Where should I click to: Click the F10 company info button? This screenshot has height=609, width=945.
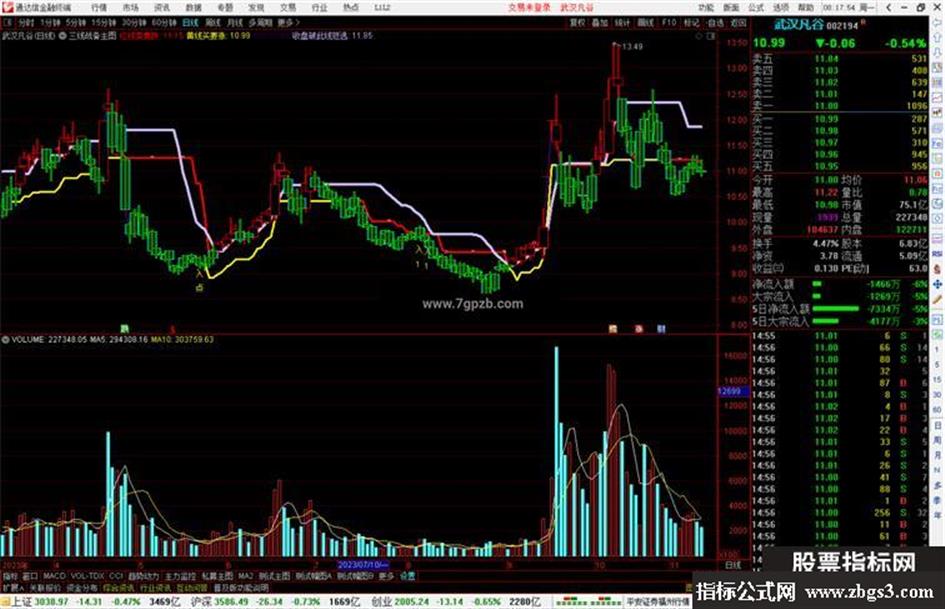(669, 23)
